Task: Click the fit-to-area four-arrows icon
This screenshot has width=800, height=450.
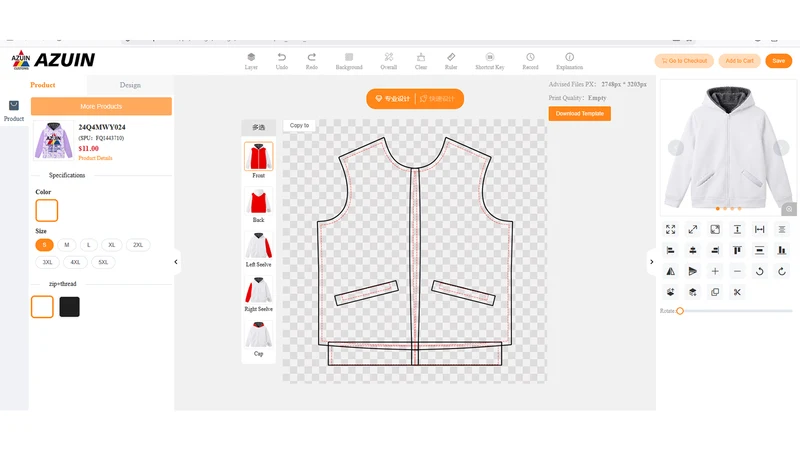Action: pos(670,230)
